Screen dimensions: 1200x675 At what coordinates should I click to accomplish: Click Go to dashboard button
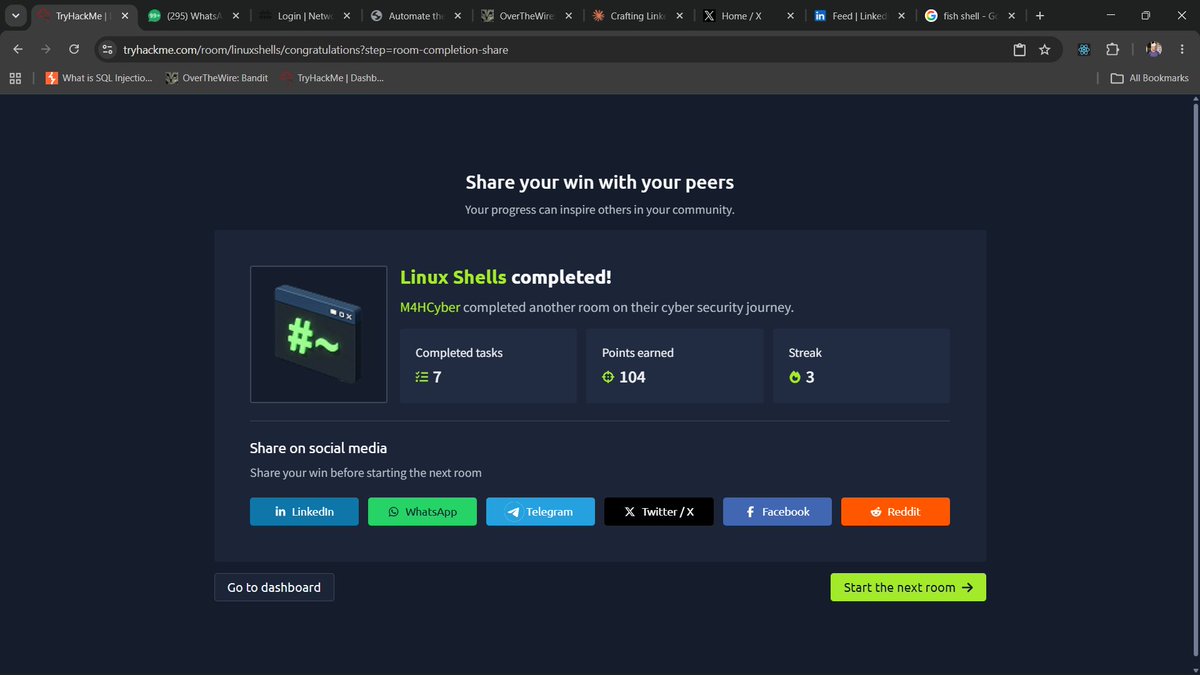274,587
